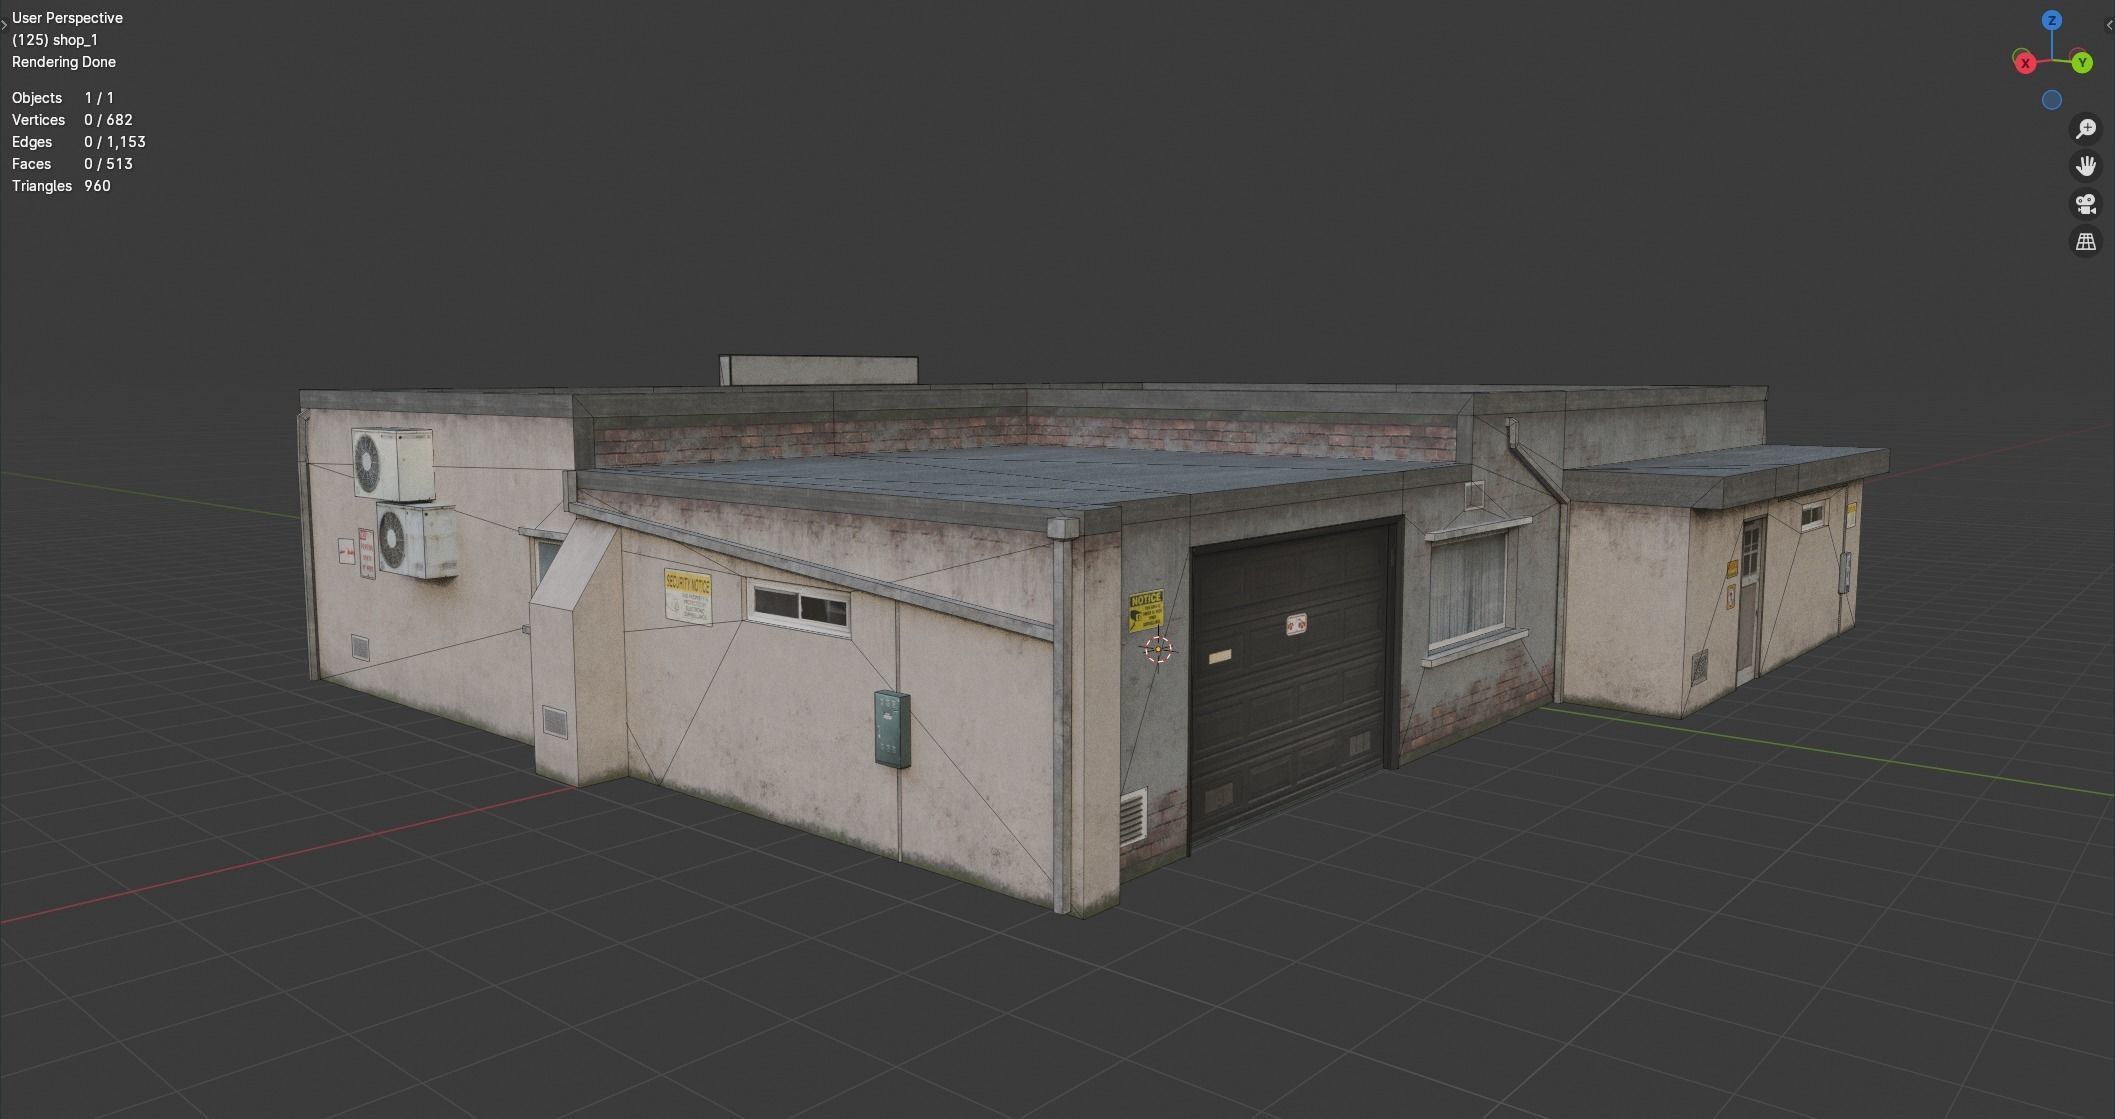Click the Faces '0 / 513' statistic
Image resolution: width=2115 pixels, height=1119 pixels.
(108, 164)
